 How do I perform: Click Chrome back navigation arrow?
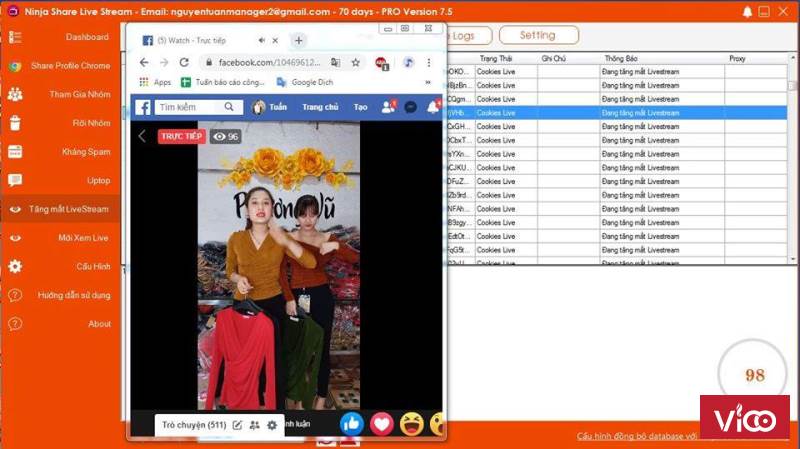(144, 62)
